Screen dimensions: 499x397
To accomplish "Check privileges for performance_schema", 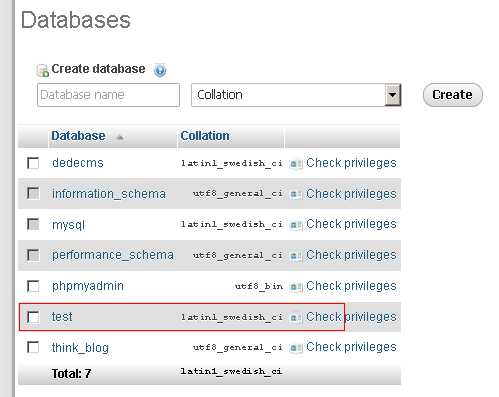I will [351, 255].
